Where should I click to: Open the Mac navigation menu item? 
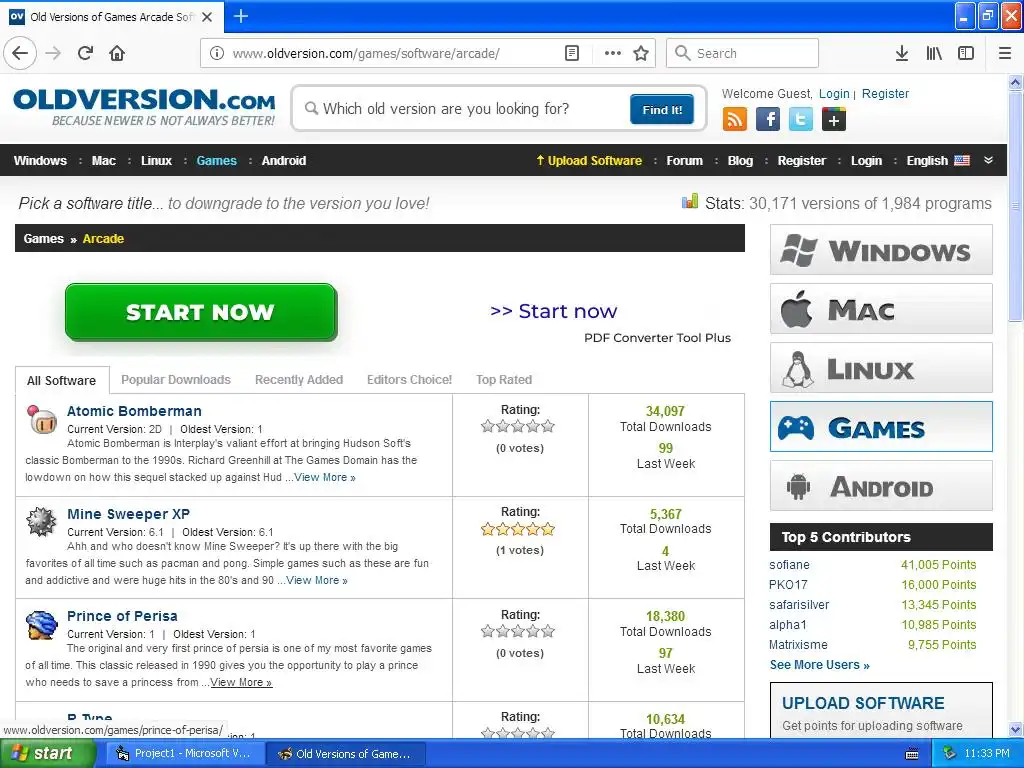[103, 161]
